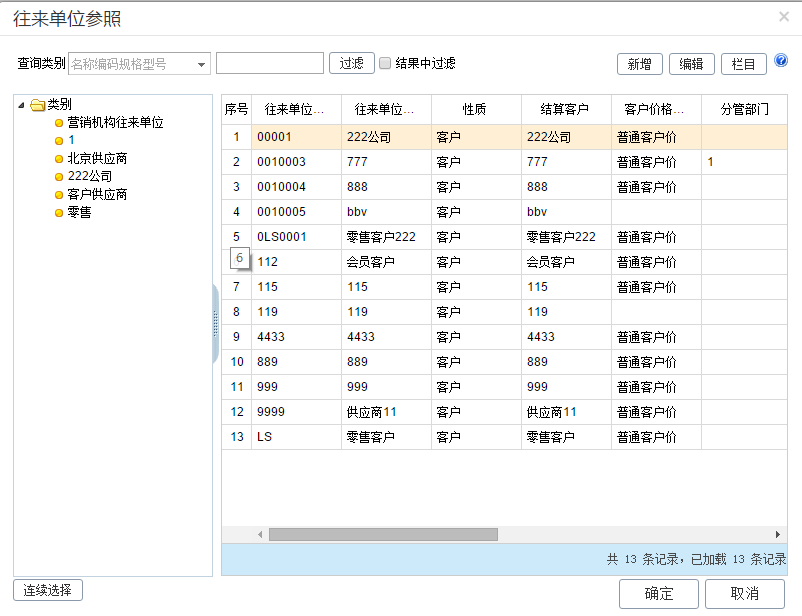Collapse the left panel via splitter handle
The width and height of the screenshot is (802, 616).
[215, 323]
